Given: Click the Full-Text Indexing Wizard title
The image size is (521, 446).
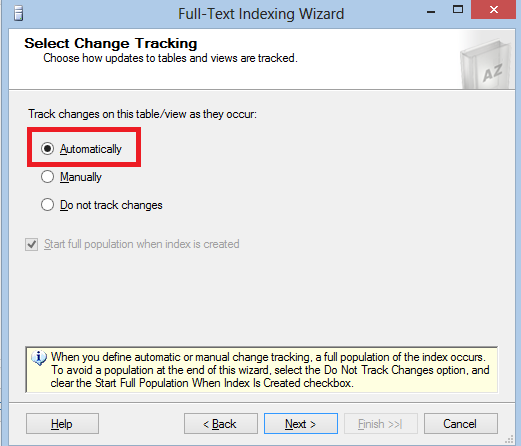Looking at the screenshot, I should click(261, 14).
